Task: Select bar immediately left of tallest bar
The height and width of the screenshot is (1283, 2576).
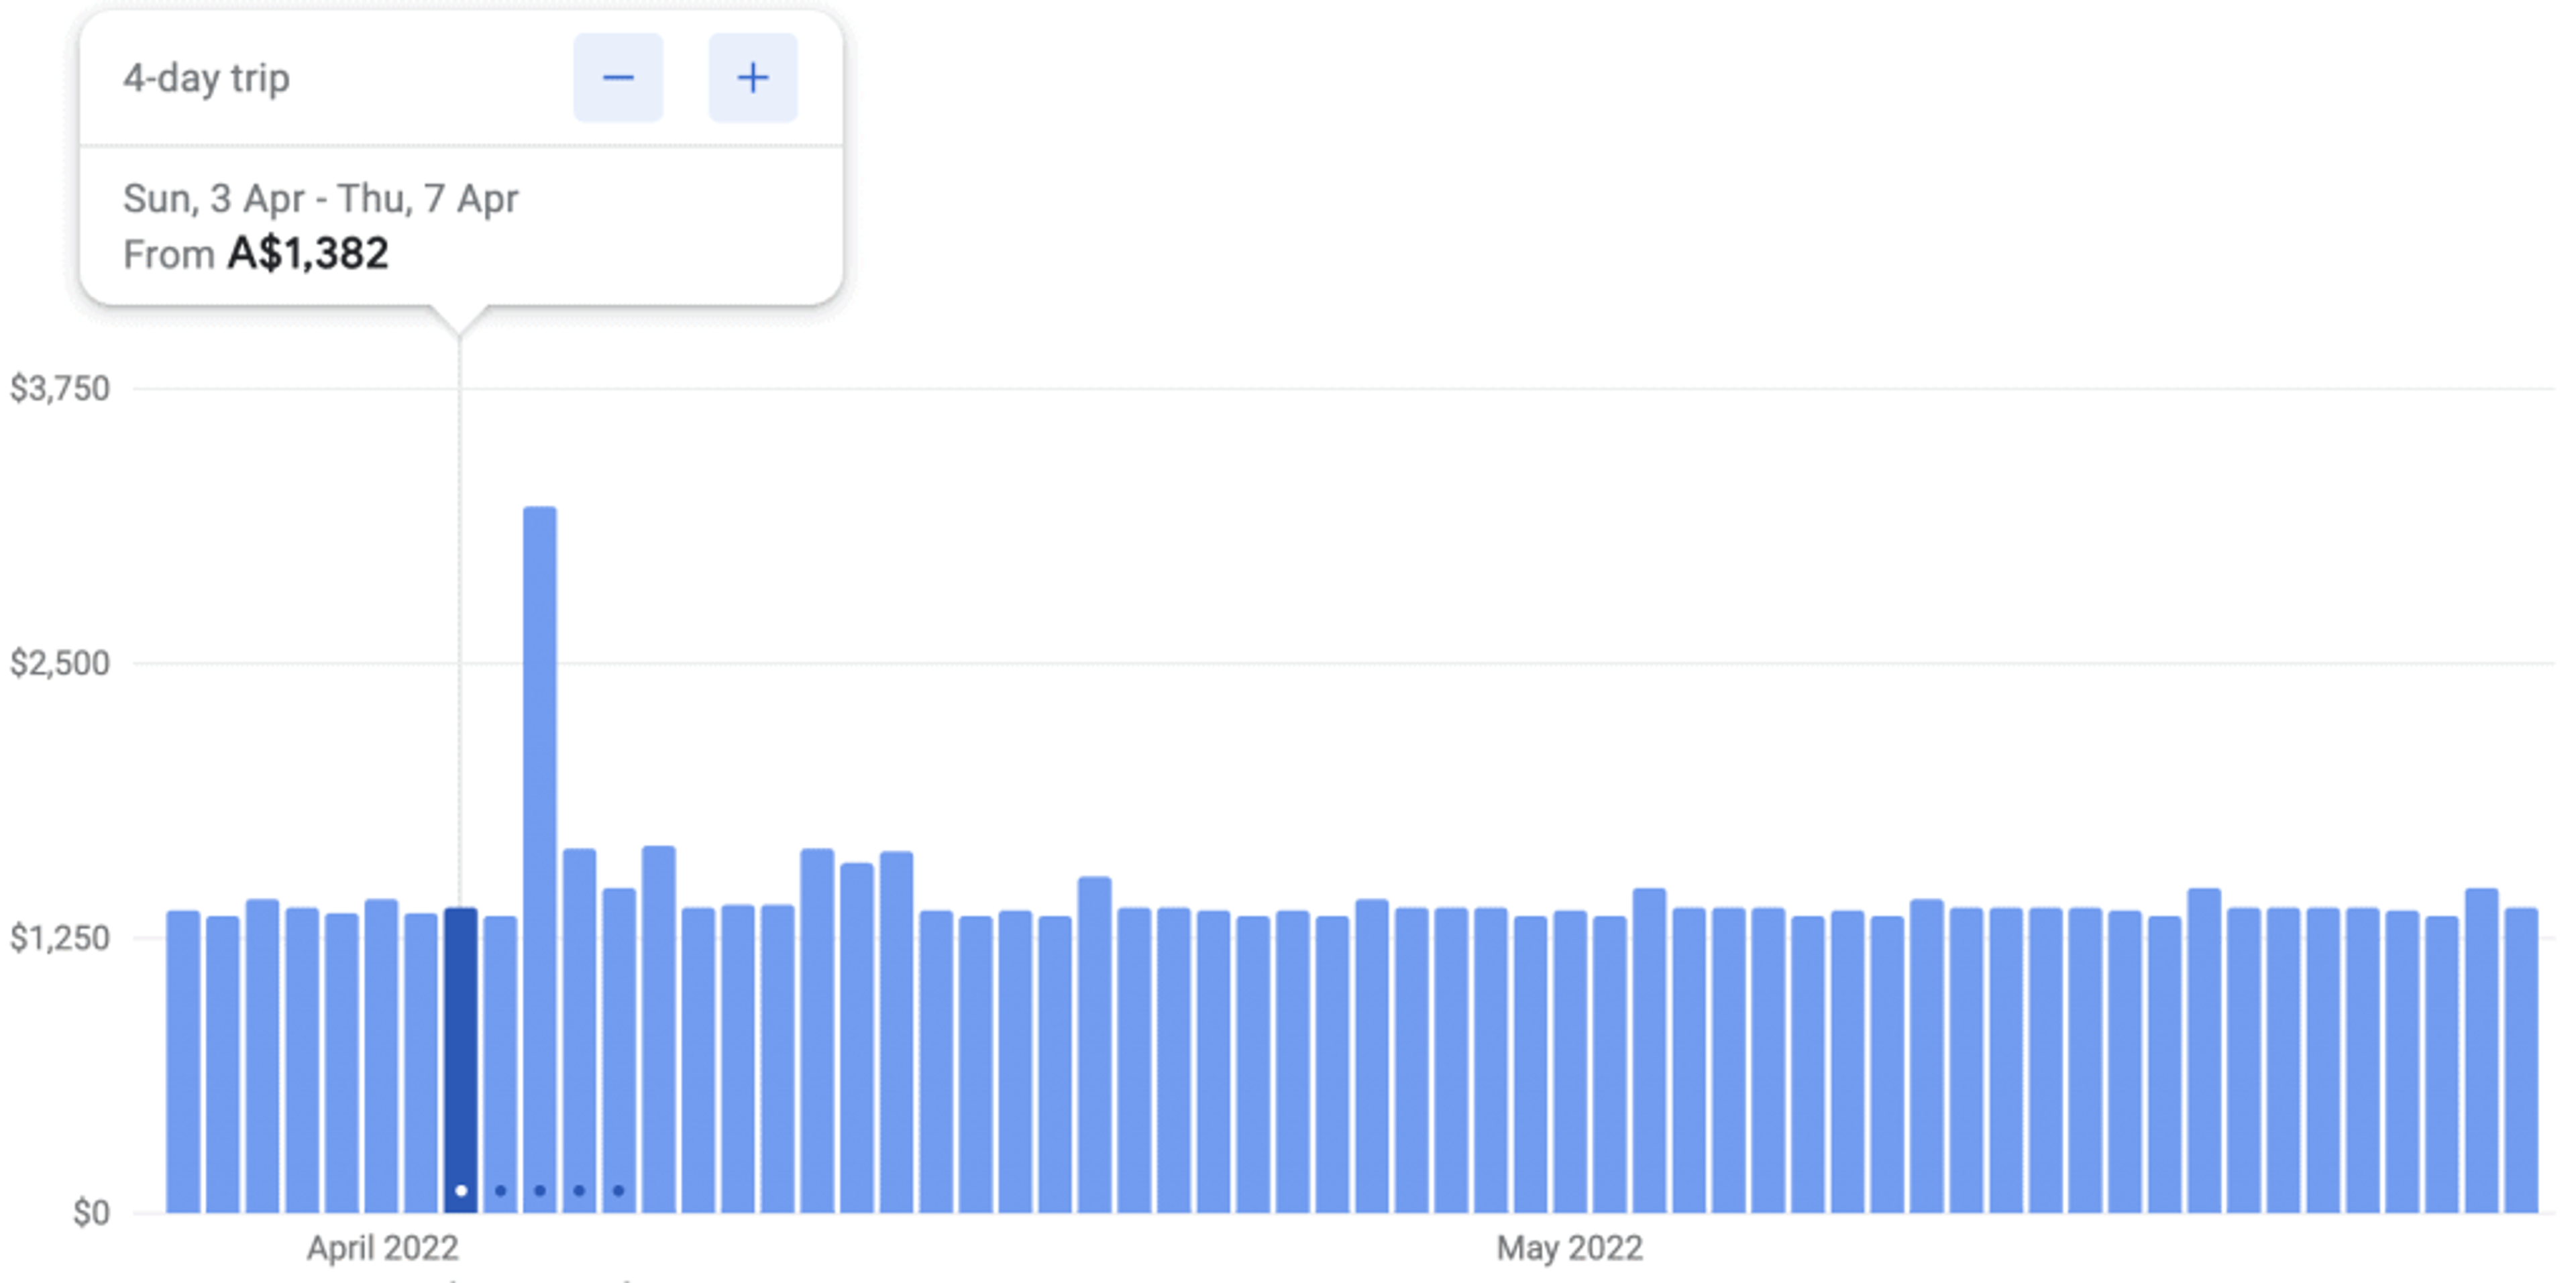Action: (x=500, y=1060)
